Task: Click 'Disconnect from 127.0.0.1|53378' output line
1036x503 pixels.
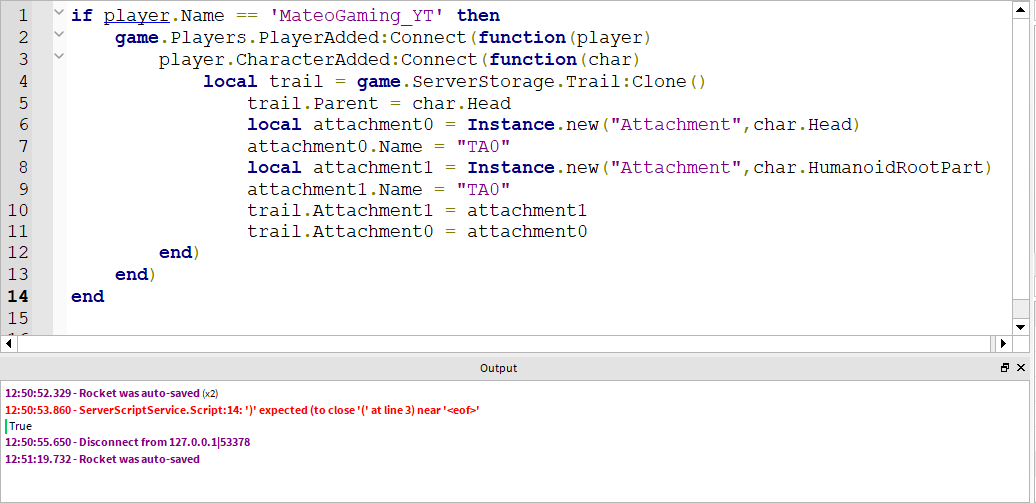Action: (x=128, y=442)
